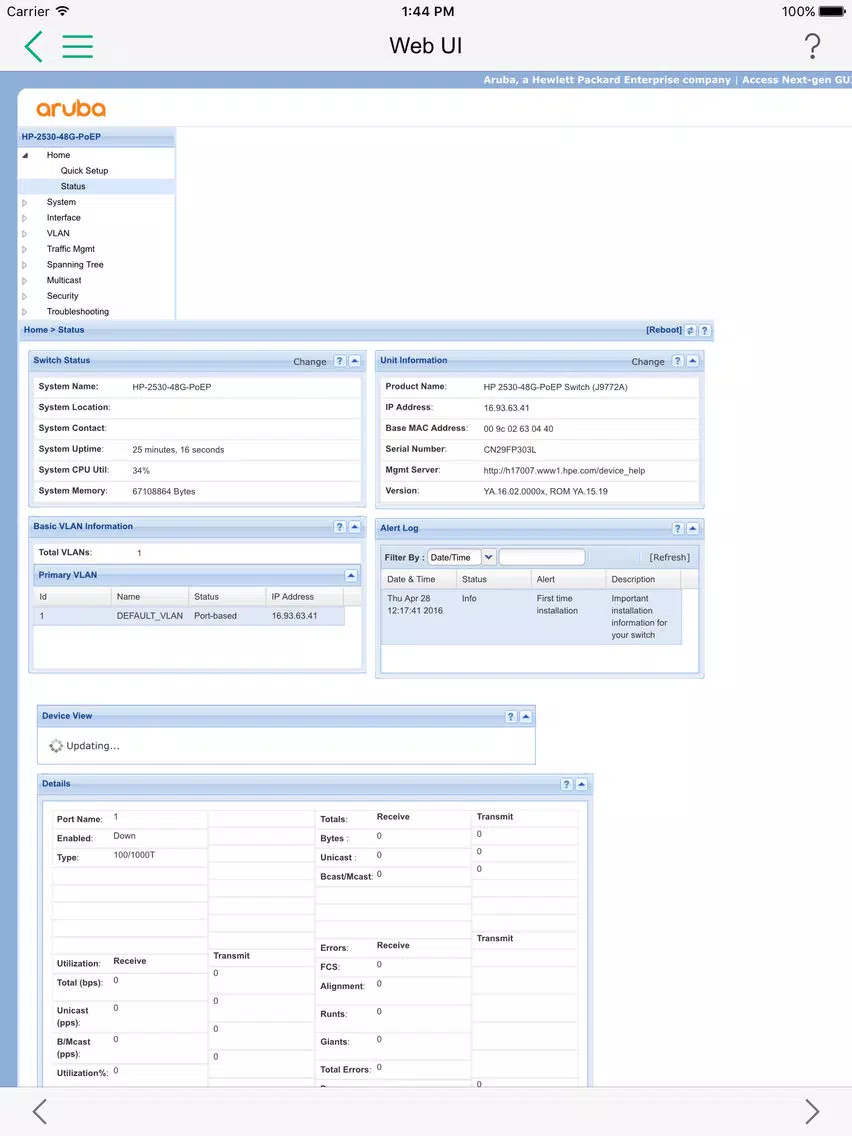Screen dimensions: 852x1136
Task: Click the Alert Log filter text field
Action: click(x=542, y=557)
